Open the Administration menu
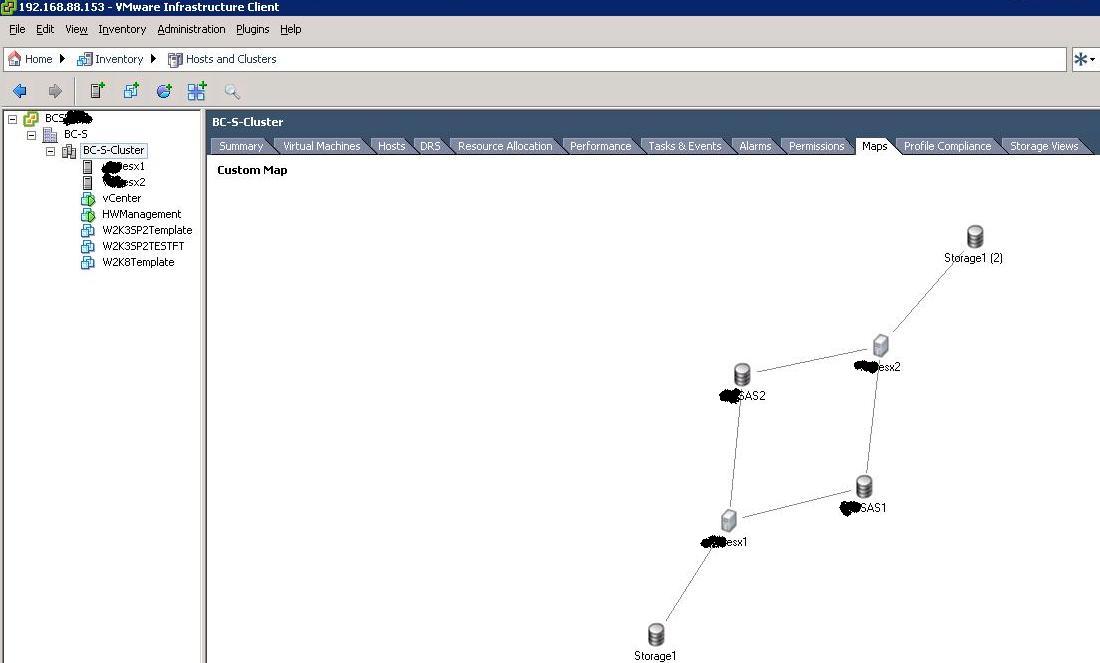 coord(191,29)
